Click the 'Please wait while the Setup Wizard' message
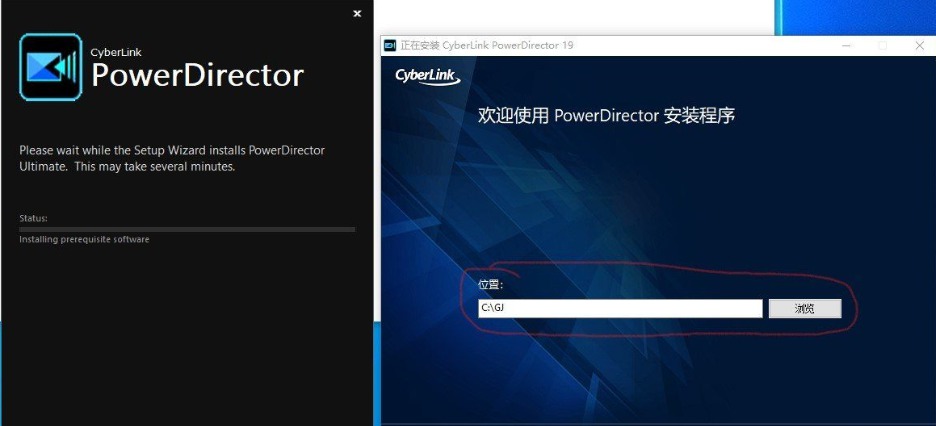The height and width of the screenshot is (426, 936). [x=172, y=158]
